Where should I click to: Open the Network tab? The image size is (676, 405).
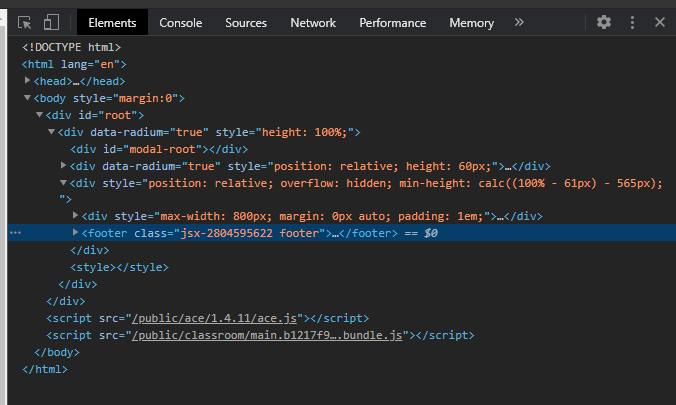[x=313, y=22]
